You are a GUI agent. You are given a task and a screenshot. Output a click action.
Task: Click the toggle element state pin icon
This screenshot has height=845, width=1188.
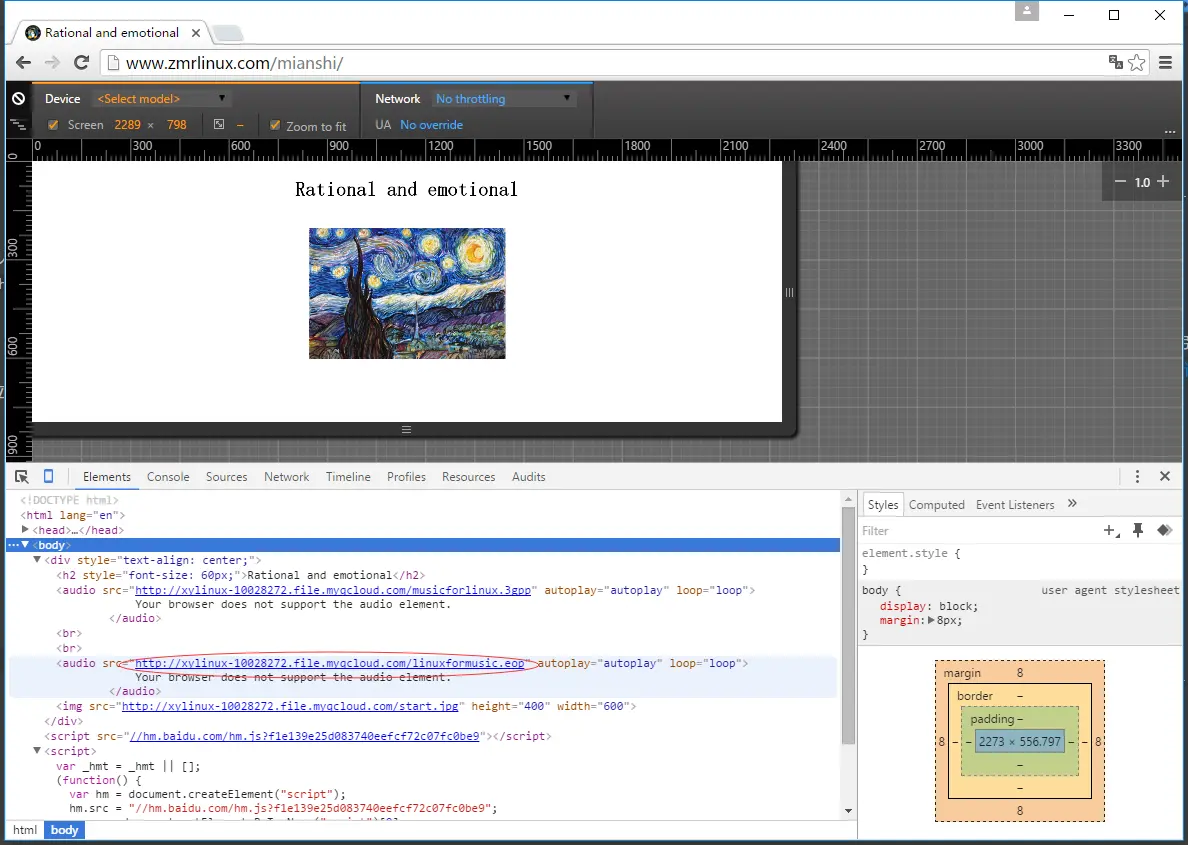(x=1138, y=530)
